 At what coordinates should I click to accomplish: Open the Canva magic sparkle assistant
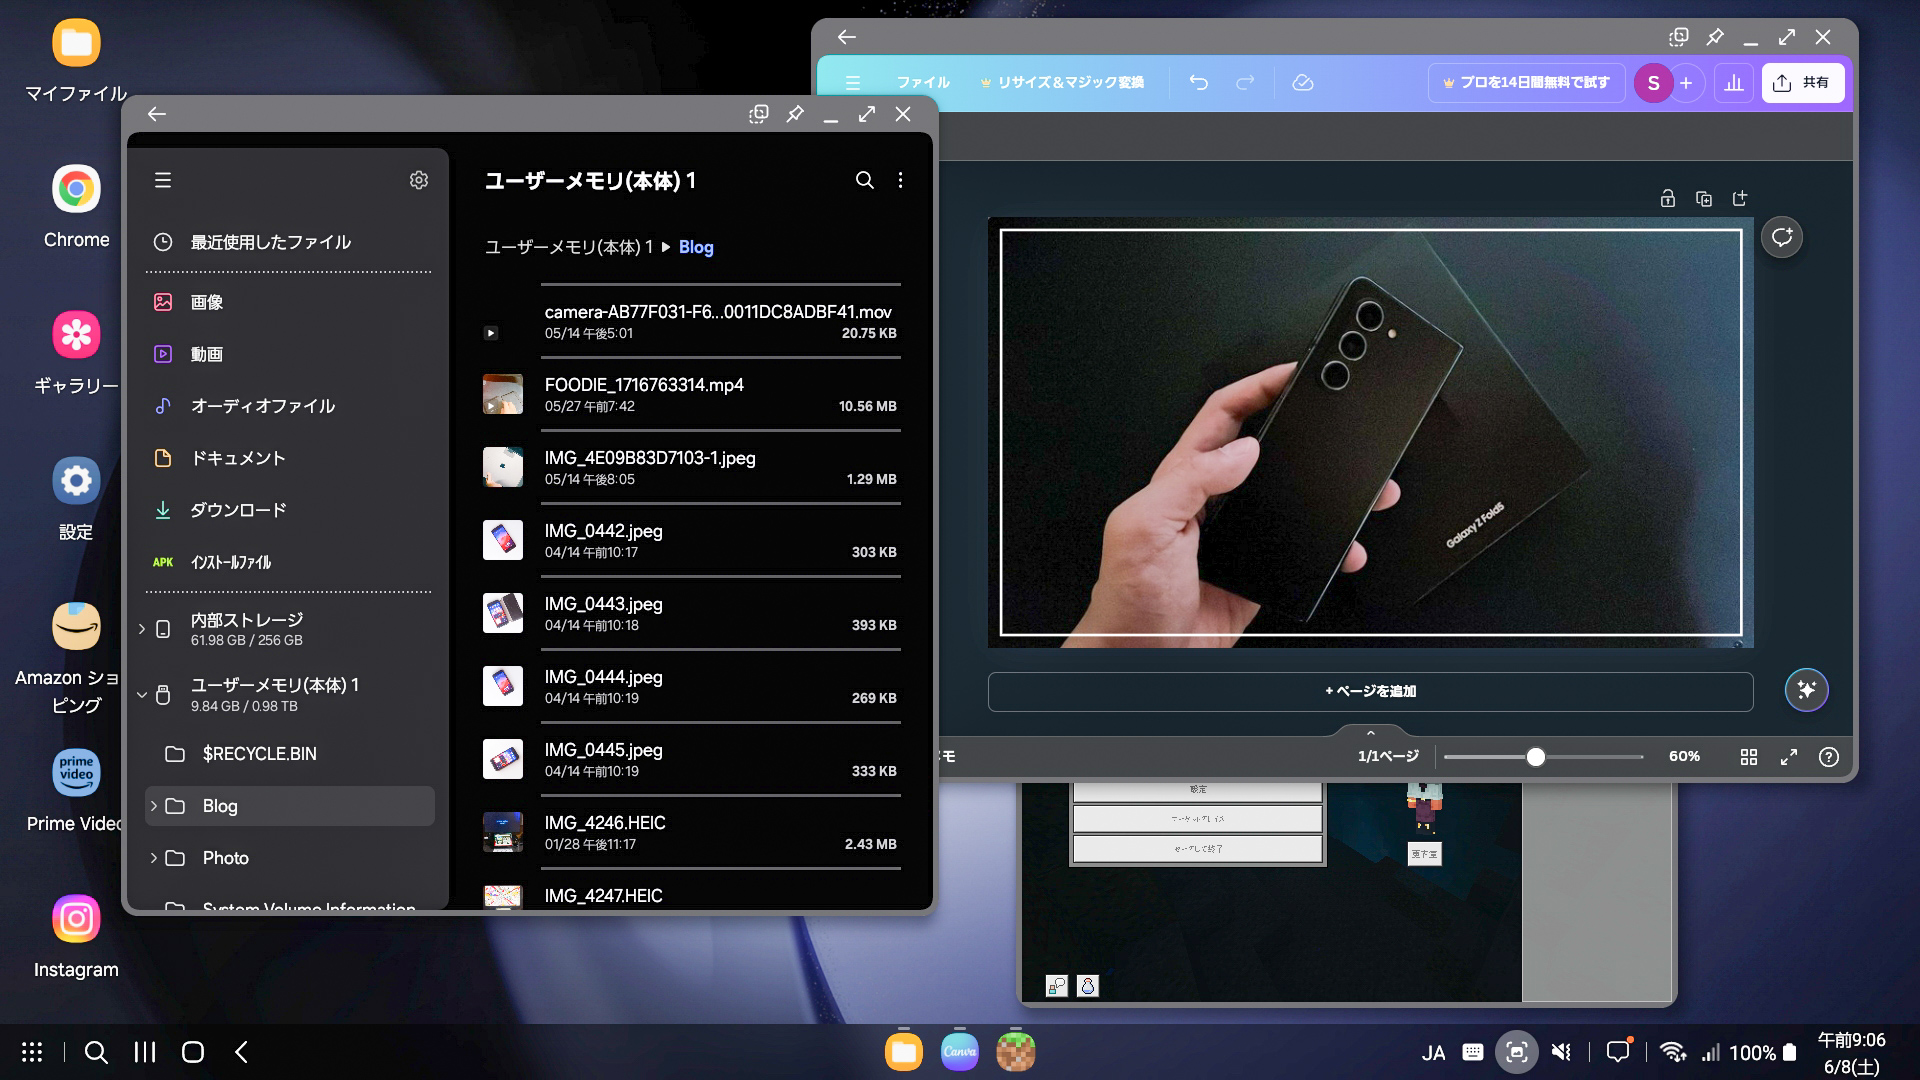point(1807,690)
